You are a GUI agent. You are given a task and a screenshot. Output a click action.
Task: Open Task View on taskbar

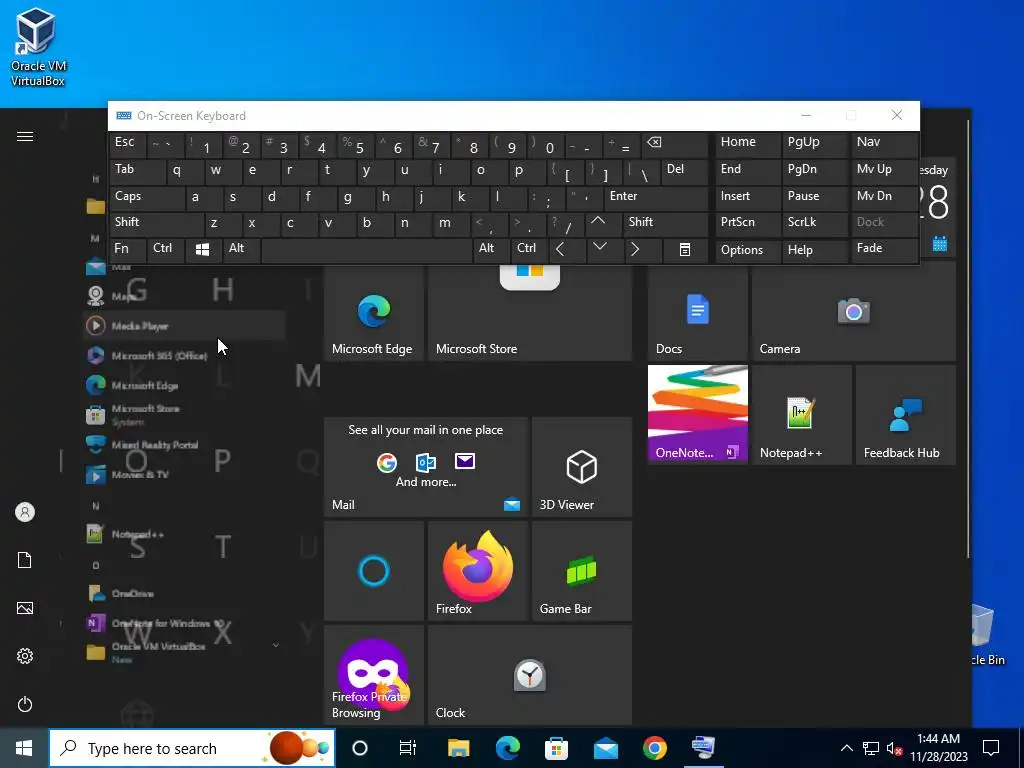pyautogui.click(x=408, y=748)
